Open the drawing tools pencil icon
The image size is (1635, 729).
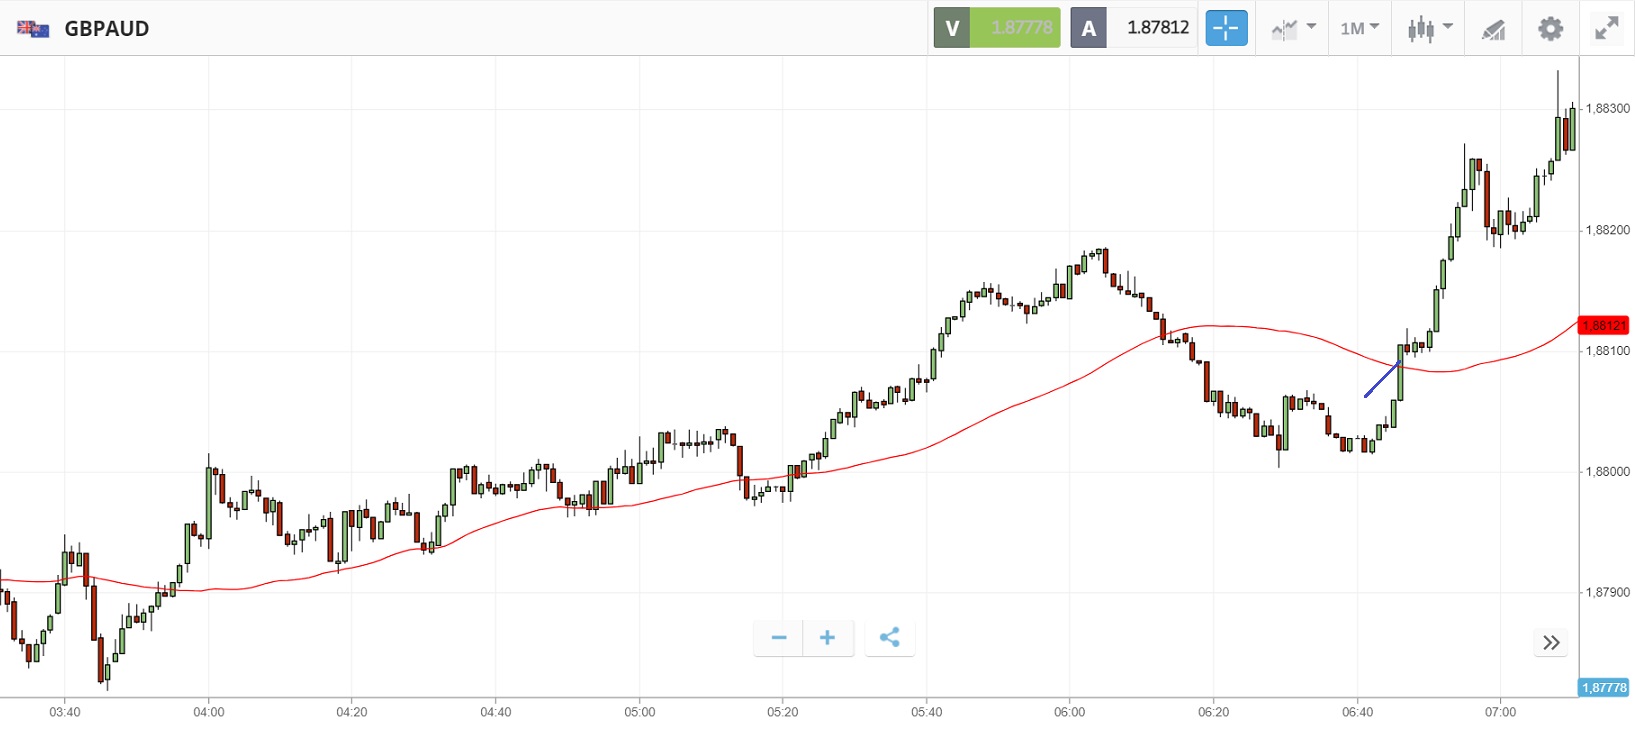click(1493, 29)
